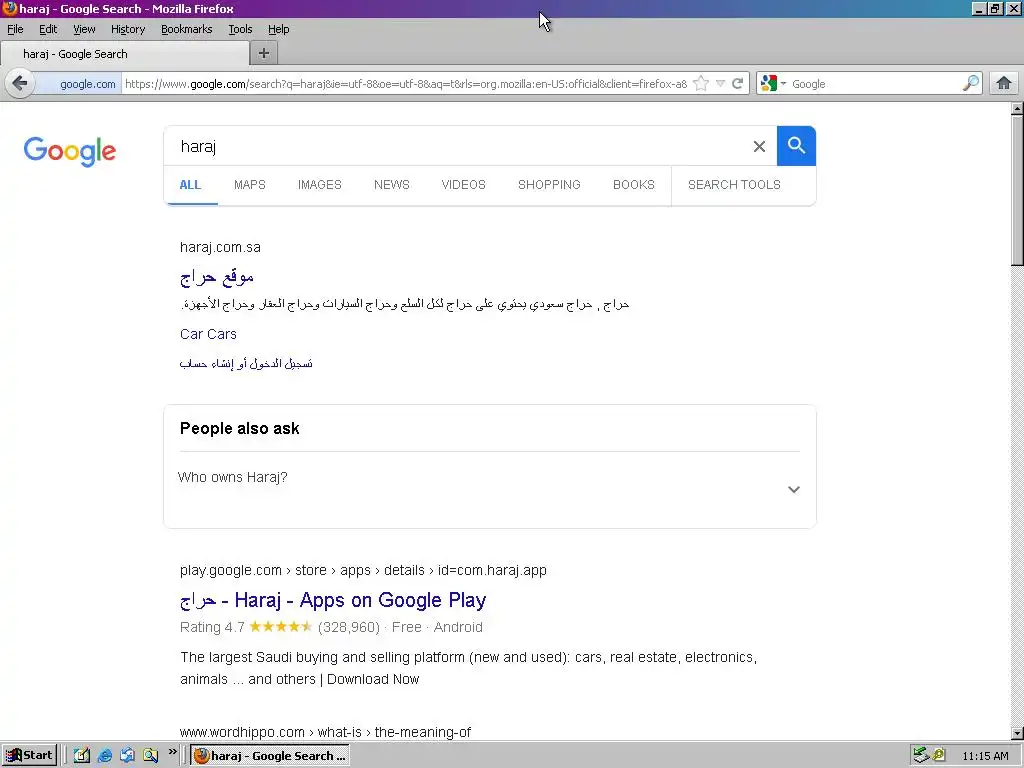This screenshot has width=1024, height=768.
Task: Open the Firefox home page icon
Action: [1004, 84]
